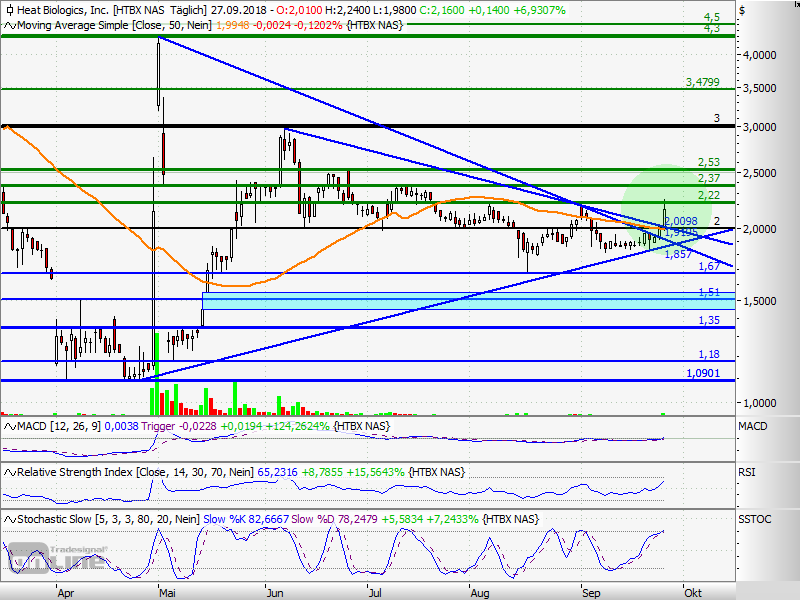The width and height of the screenshot is (800, 600).
Task: Click the 2,5000 price axis tick
Action: point(760,173)
